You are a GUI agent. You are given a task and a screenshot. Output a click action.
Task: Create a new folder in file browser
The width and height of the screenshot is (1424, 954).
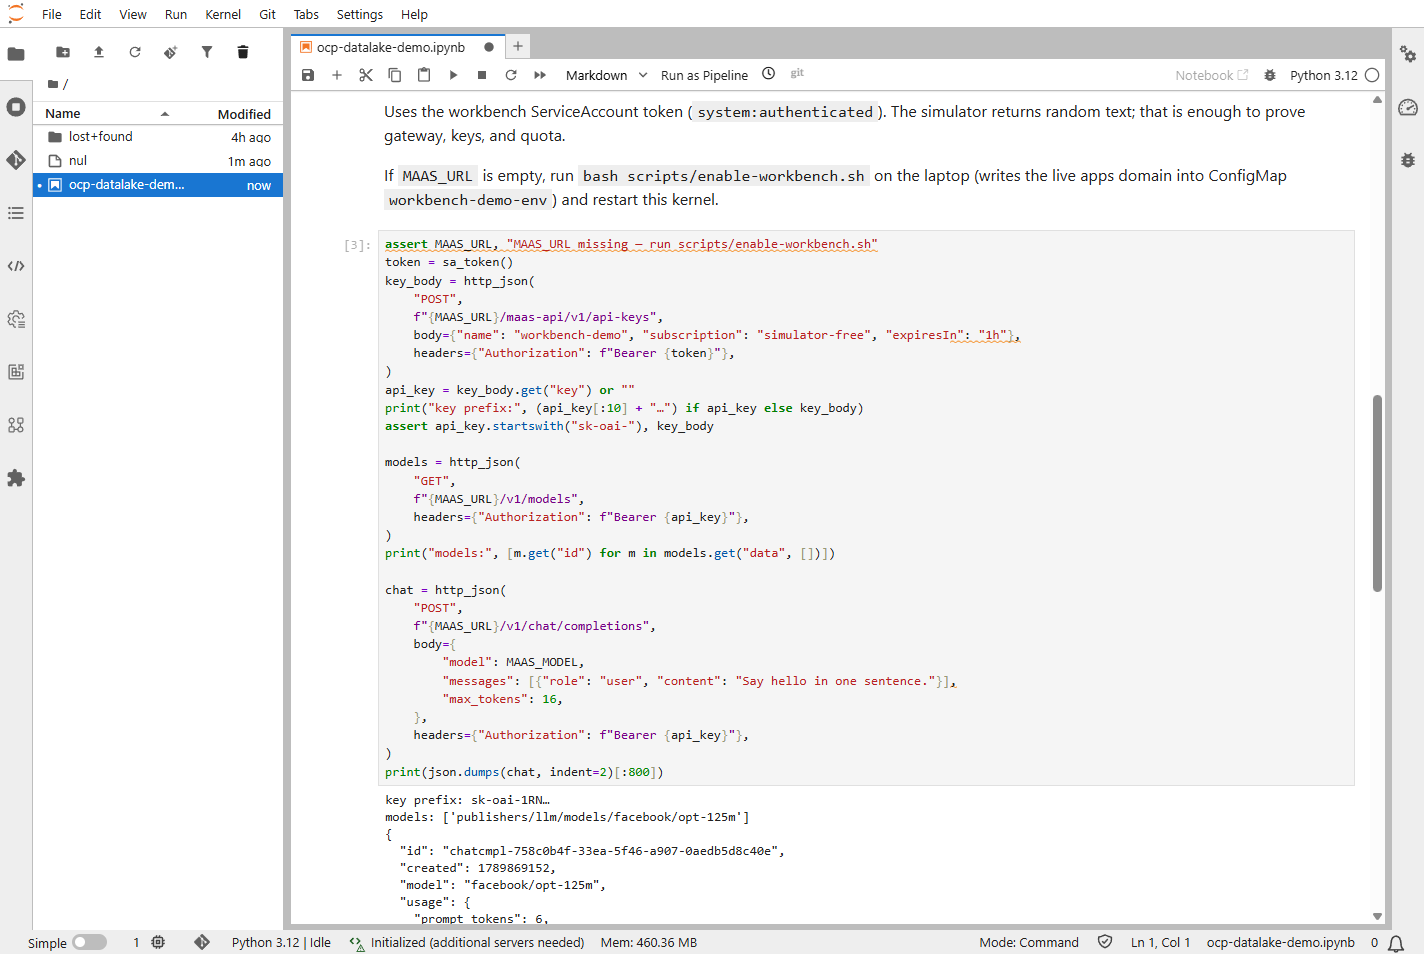pyautogui.click(x=63, y=52)
